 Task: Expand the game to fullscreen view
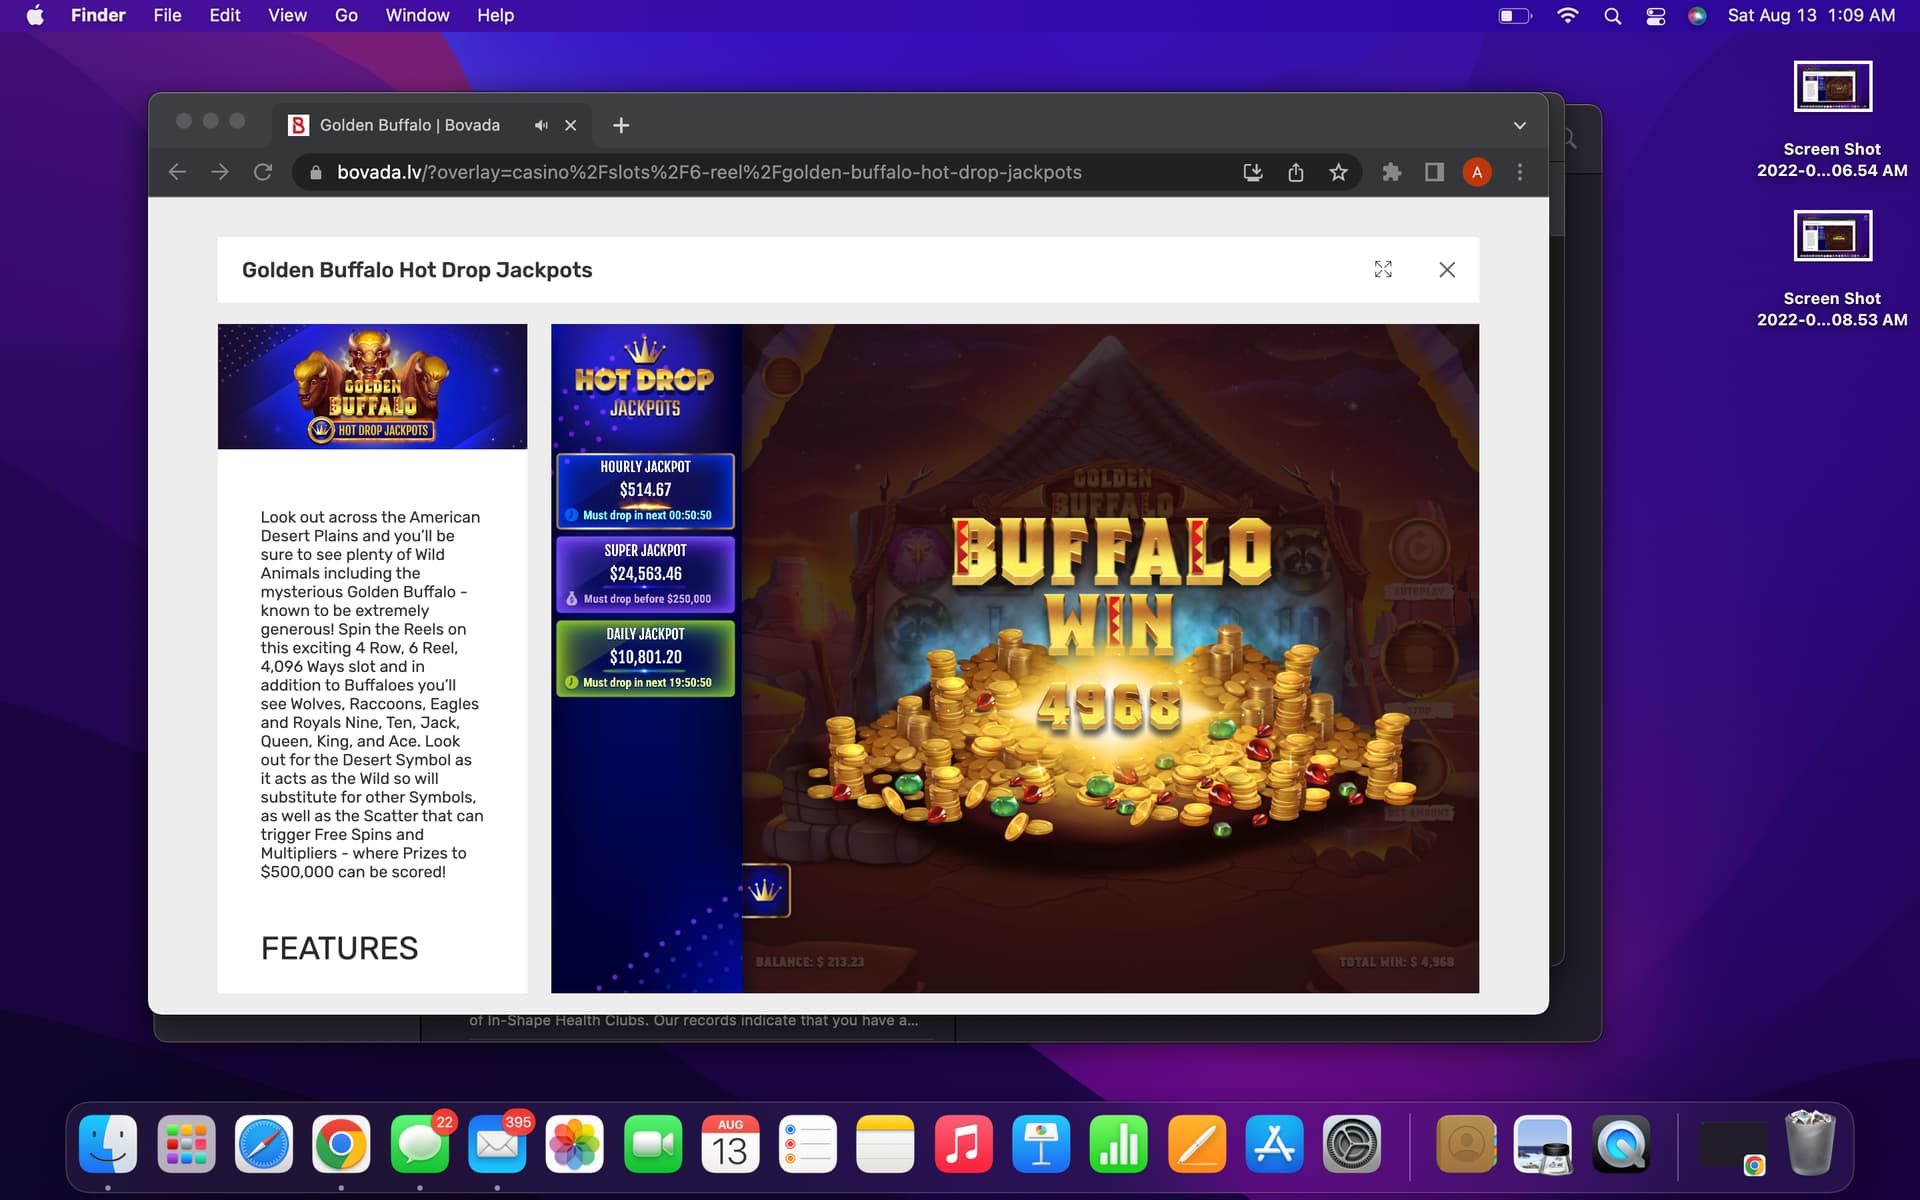[1383, 270]
